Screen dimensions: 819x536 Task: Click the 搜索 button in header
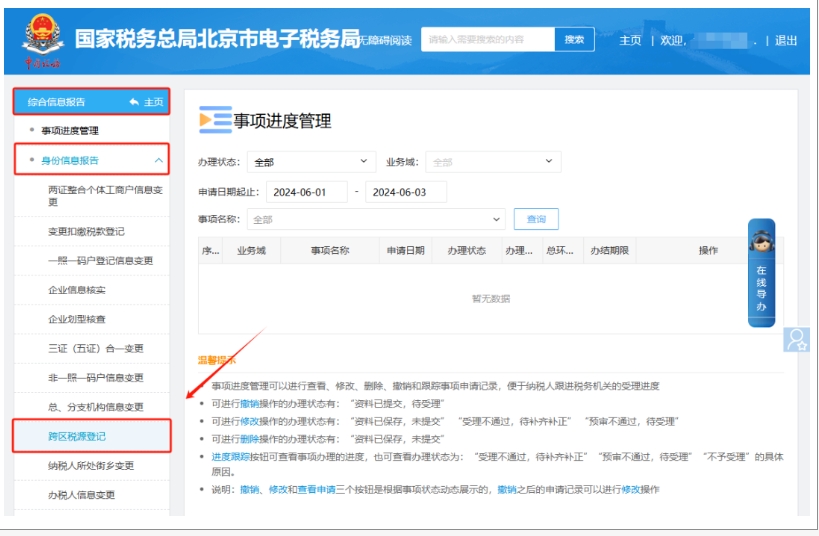click(x=574, y=40)
